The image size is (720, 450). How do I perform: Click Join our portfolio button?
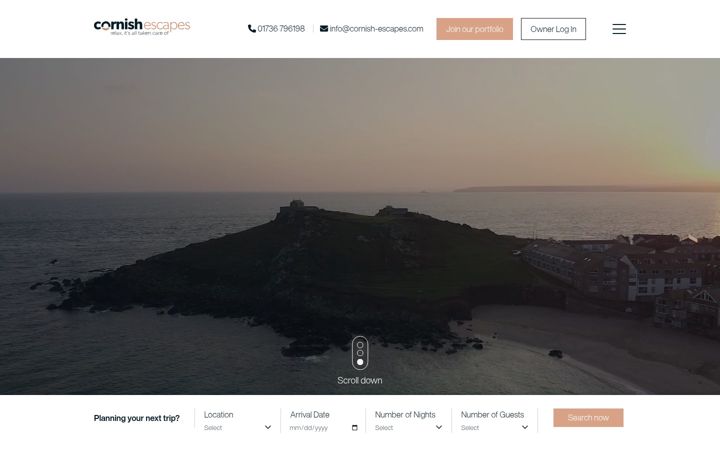[x=474, y=29]
